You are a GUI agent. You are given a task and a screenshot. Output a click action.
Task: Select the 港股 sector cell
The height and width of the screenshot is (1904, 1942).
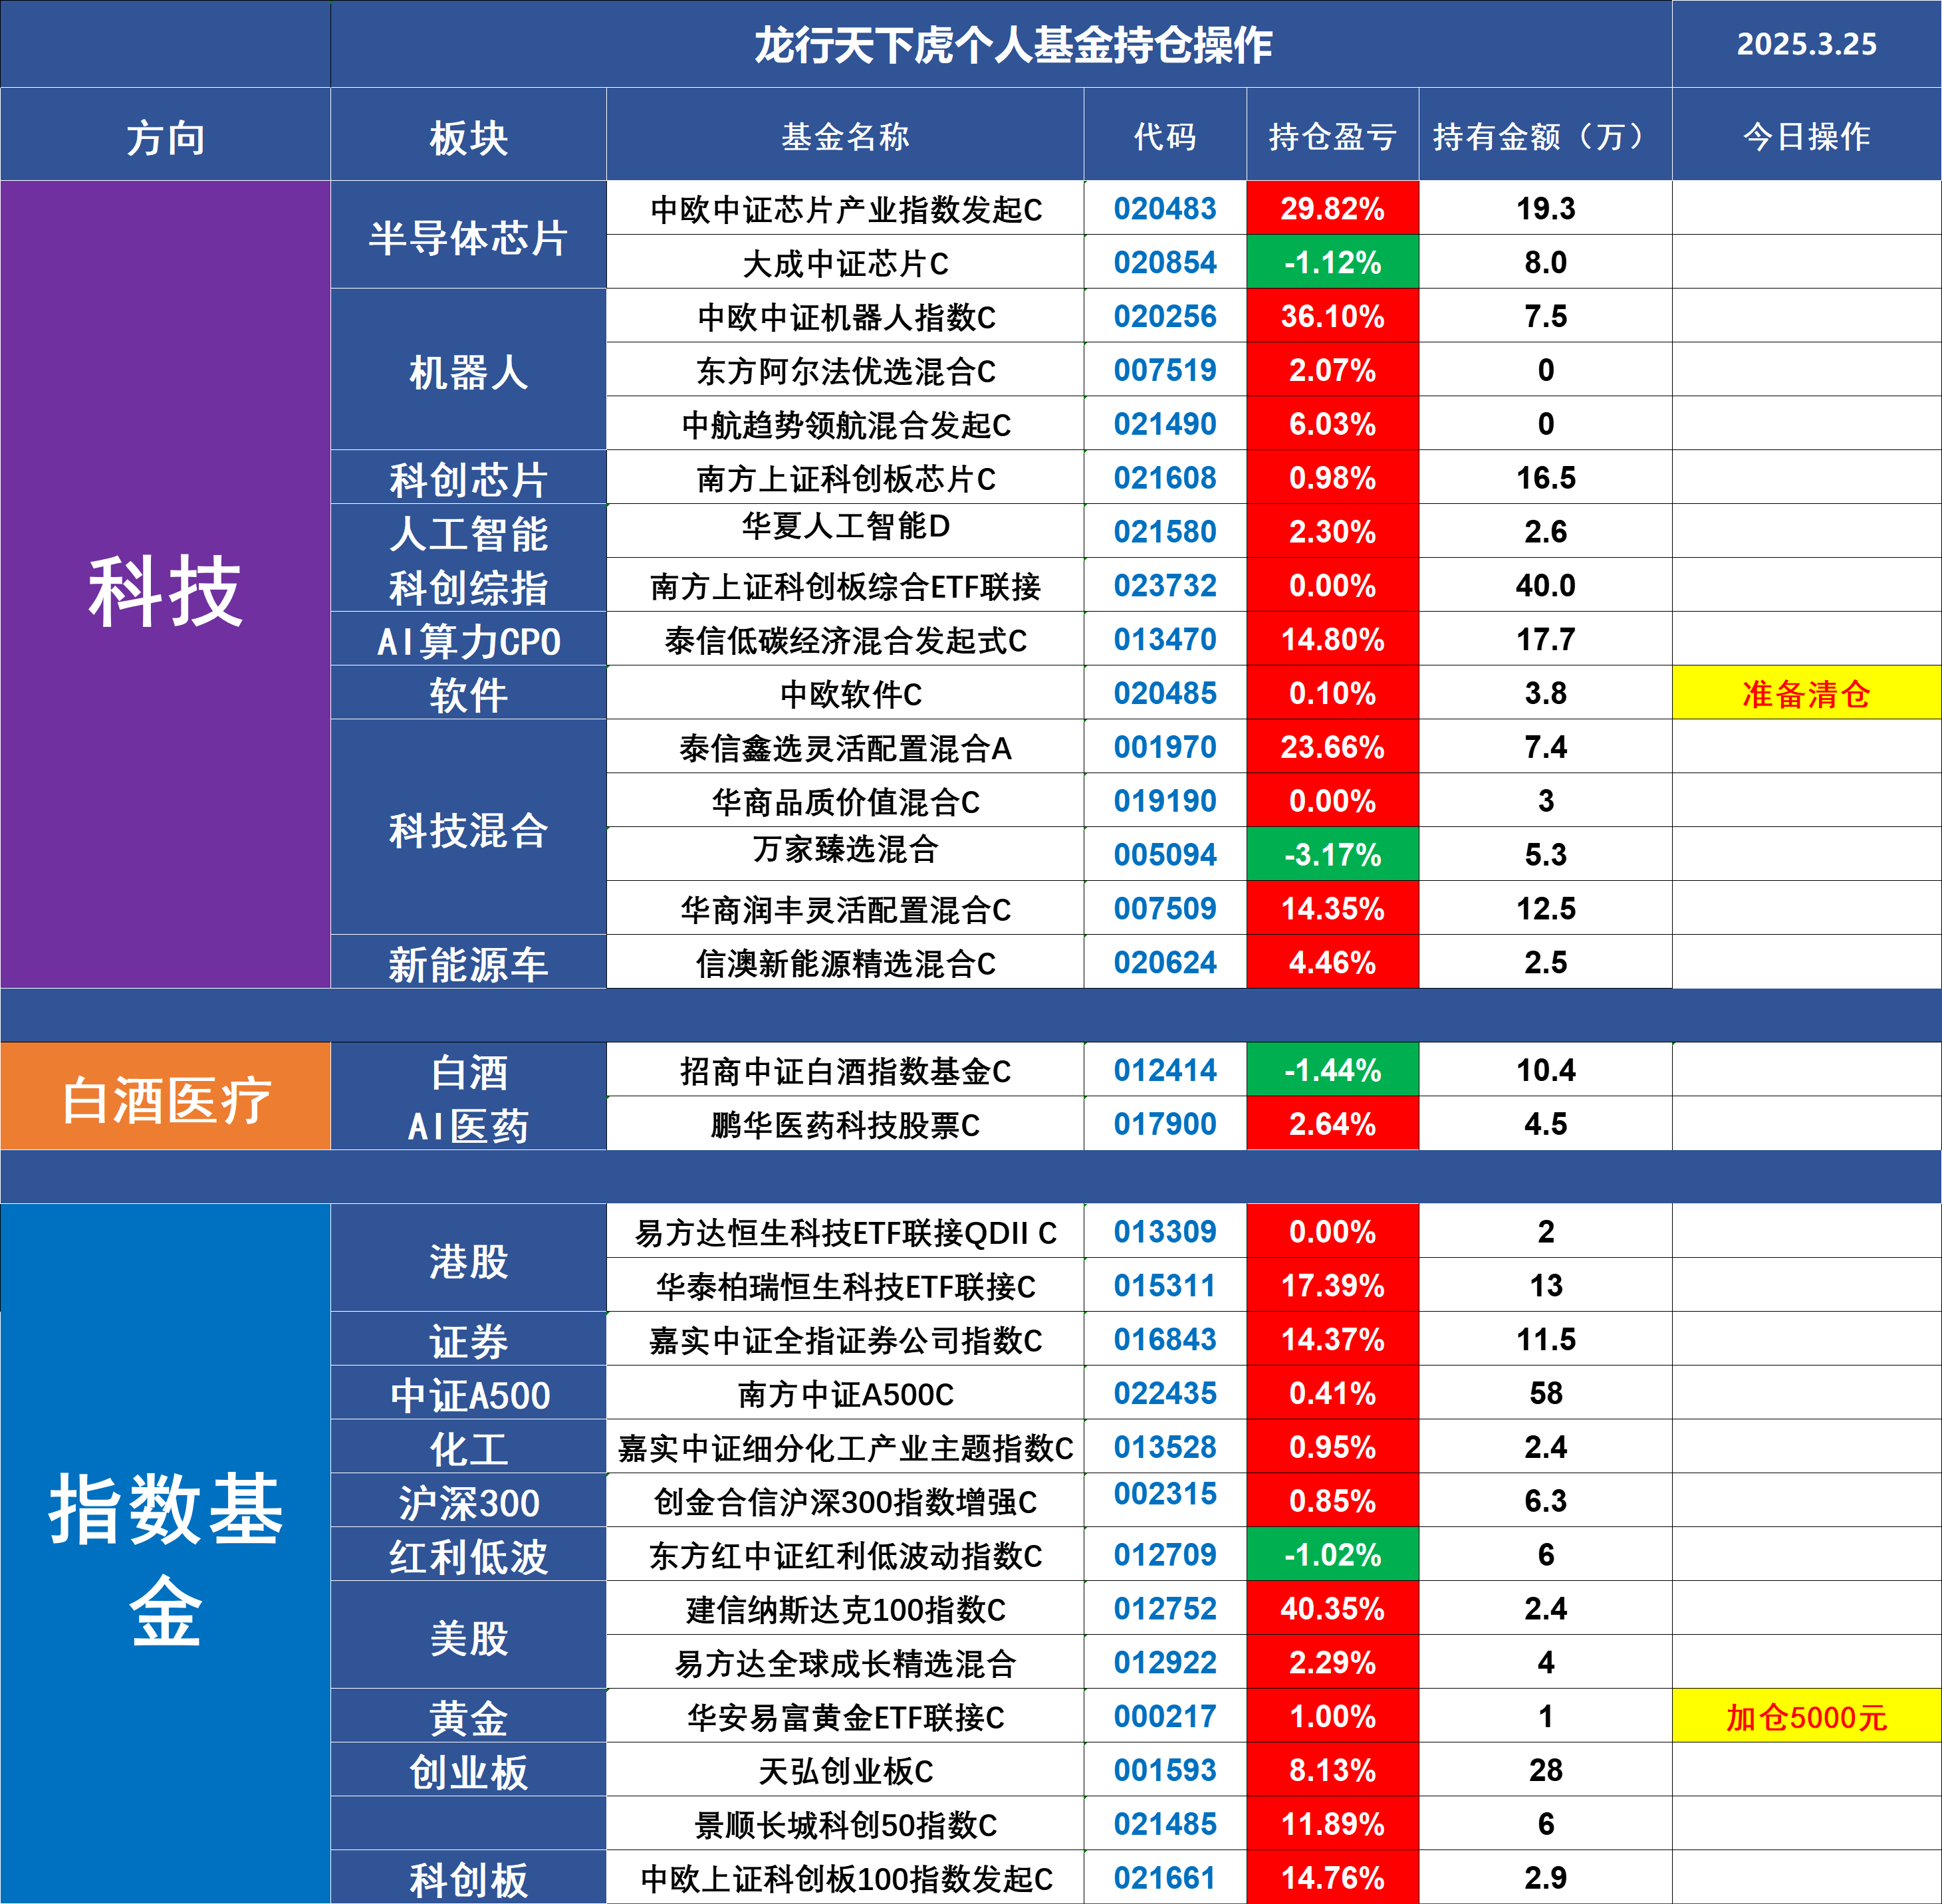coord(468,1259)
